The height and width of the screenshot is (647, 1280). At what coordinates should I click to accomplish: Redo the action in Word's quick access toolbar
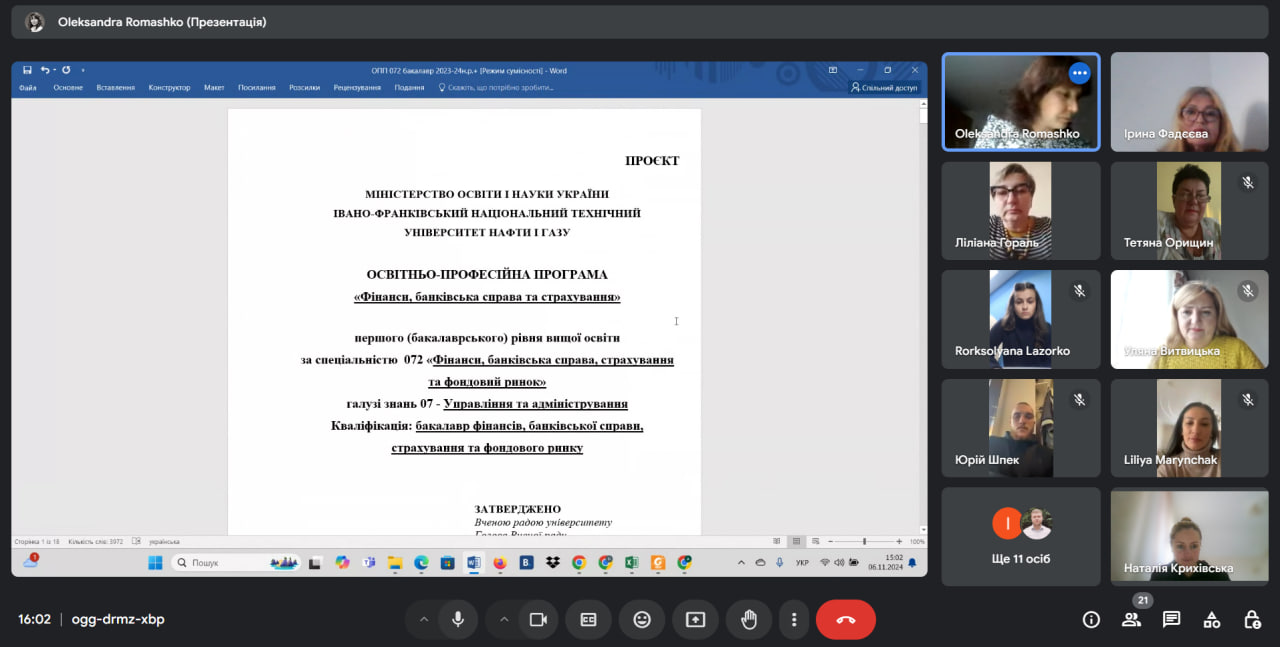point(66,70)
